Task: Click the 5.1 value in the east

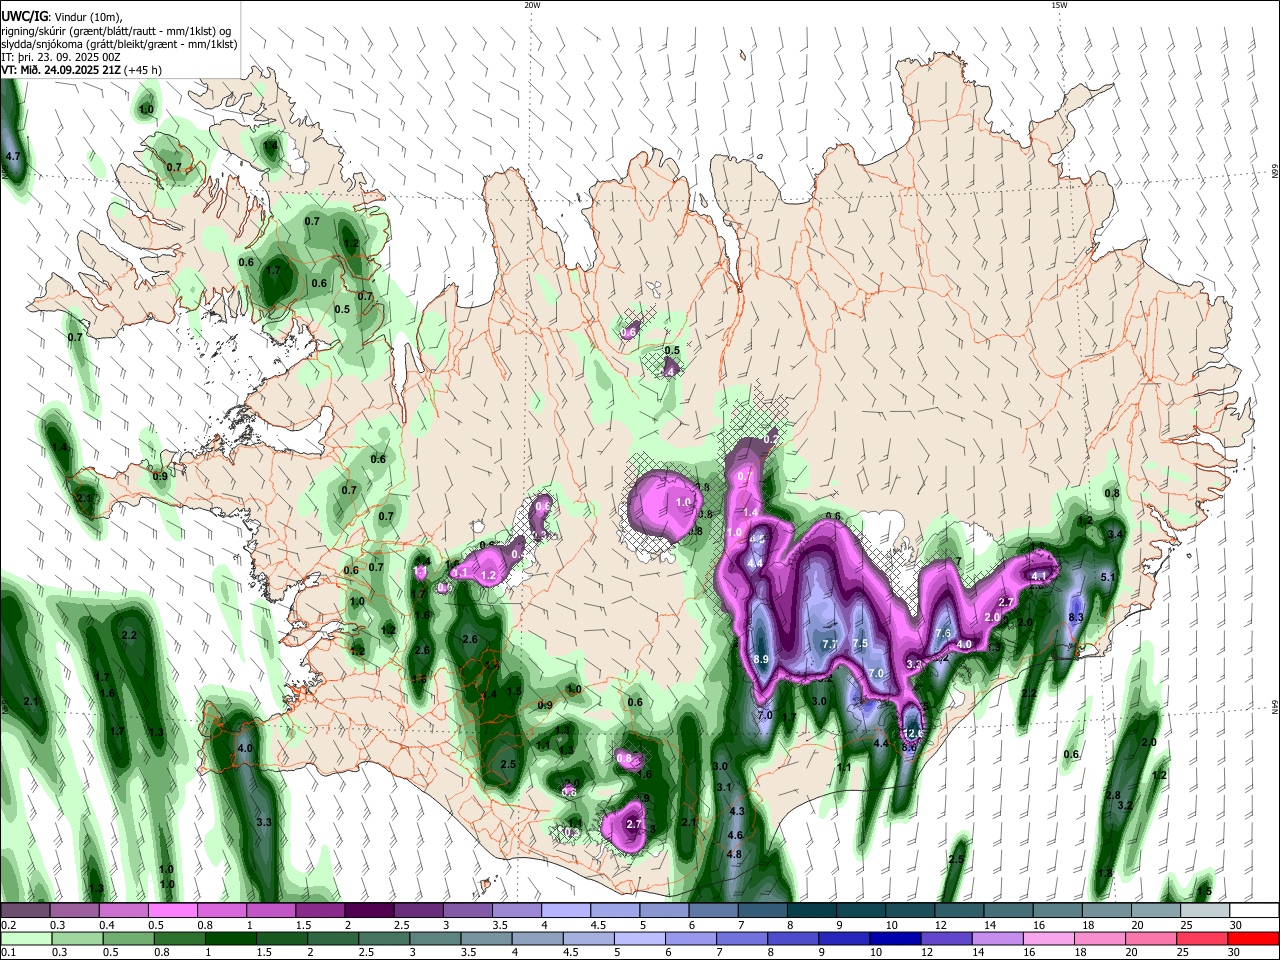Action: click(x=1107, y=577)
